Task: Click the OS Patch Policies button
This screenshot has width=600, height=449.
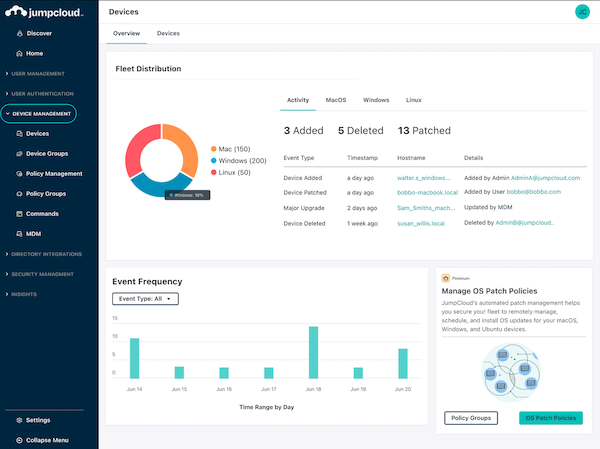Action: [551, 417]
